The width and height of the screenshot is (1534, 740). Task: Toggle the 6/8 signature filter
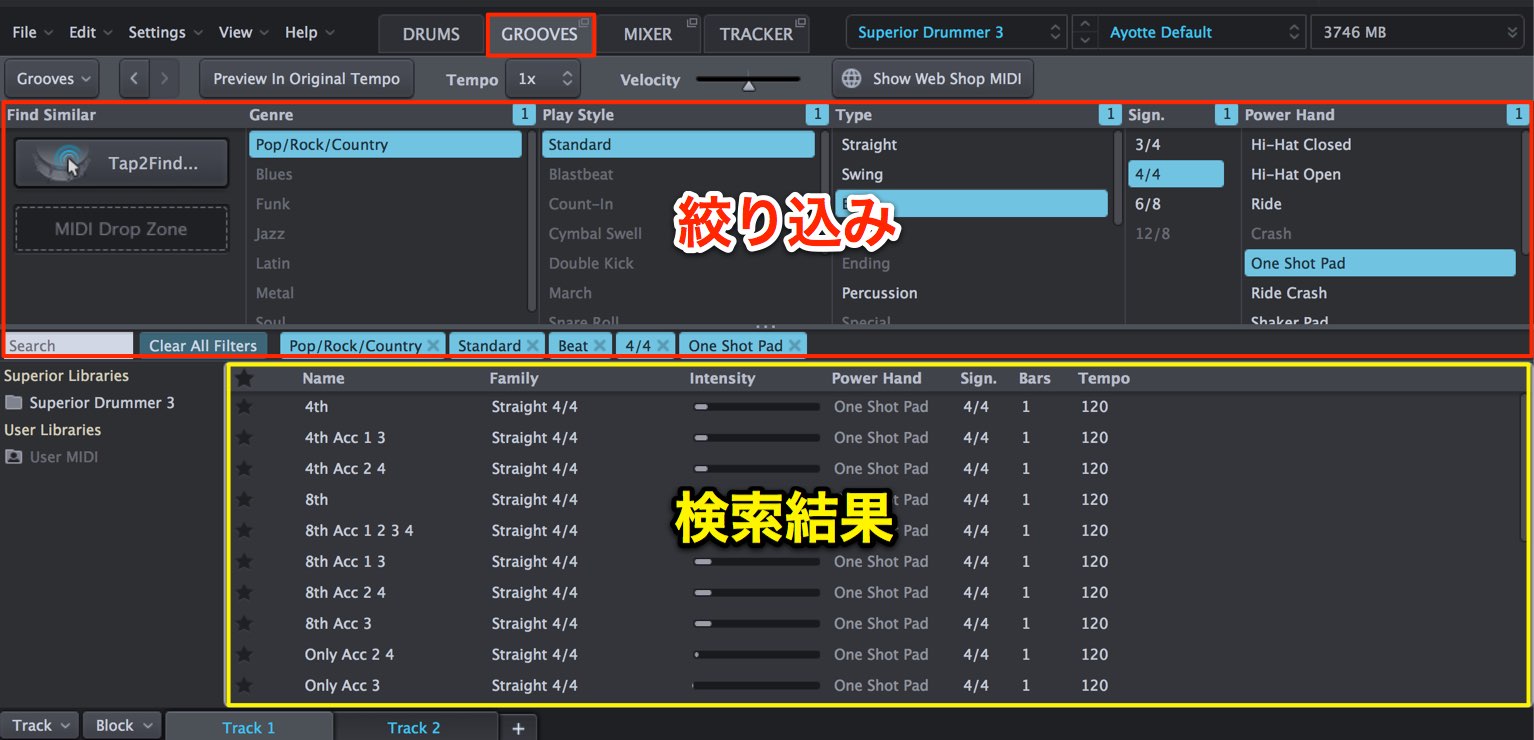tap(1147, 204)
